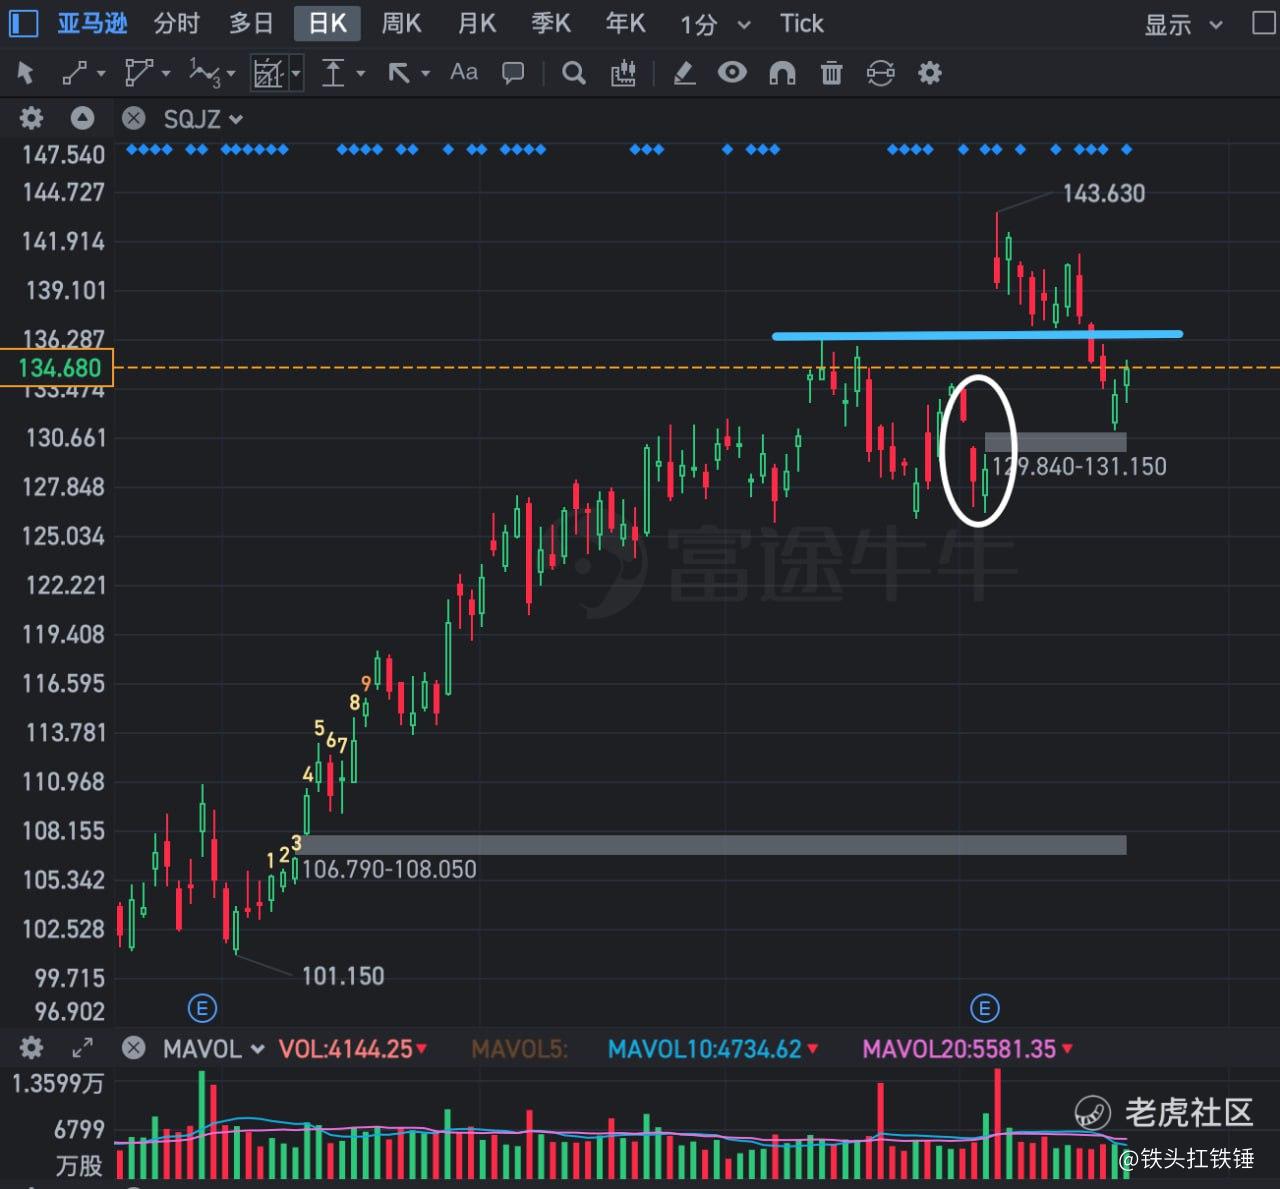Image resolution: width=1280 pixels, height=1189 pixels.
Task: Expand the arrow tool options arrow
Action: (426, 73)
